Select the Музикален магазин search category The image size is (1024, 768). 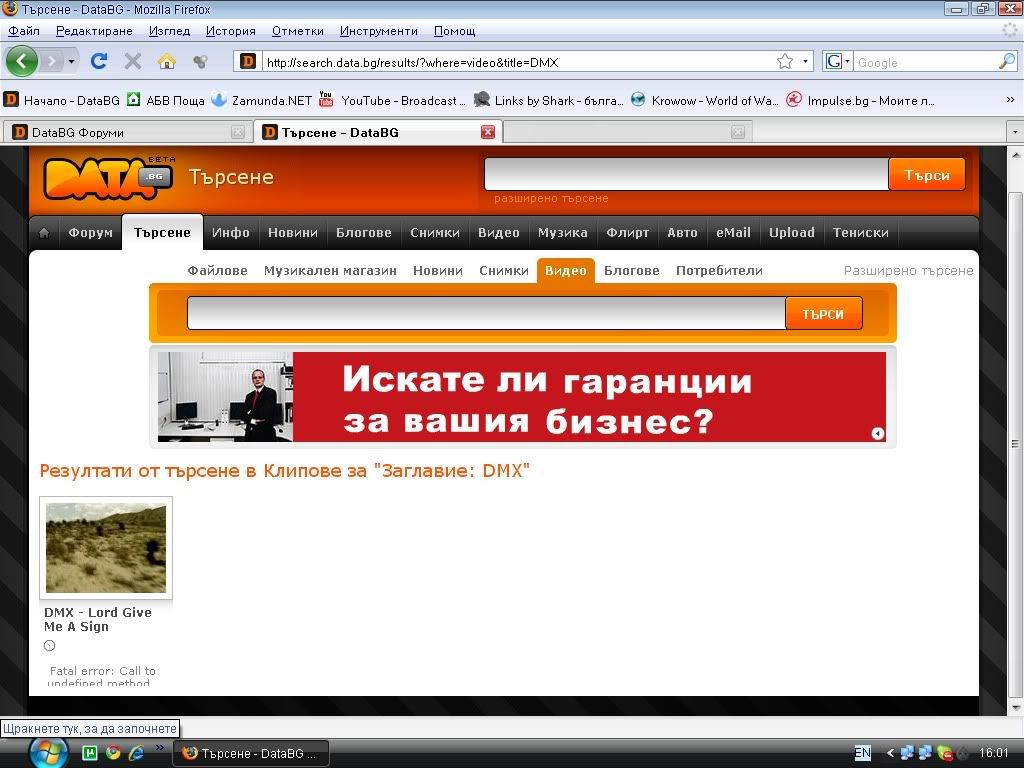click(330, 270)
